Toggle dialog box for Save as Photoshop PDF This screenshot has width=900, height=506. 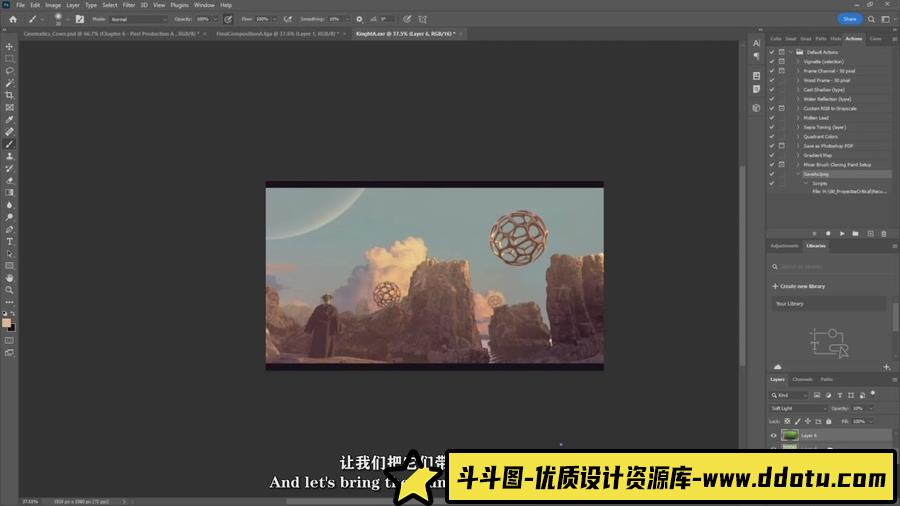tap(782, 146)
